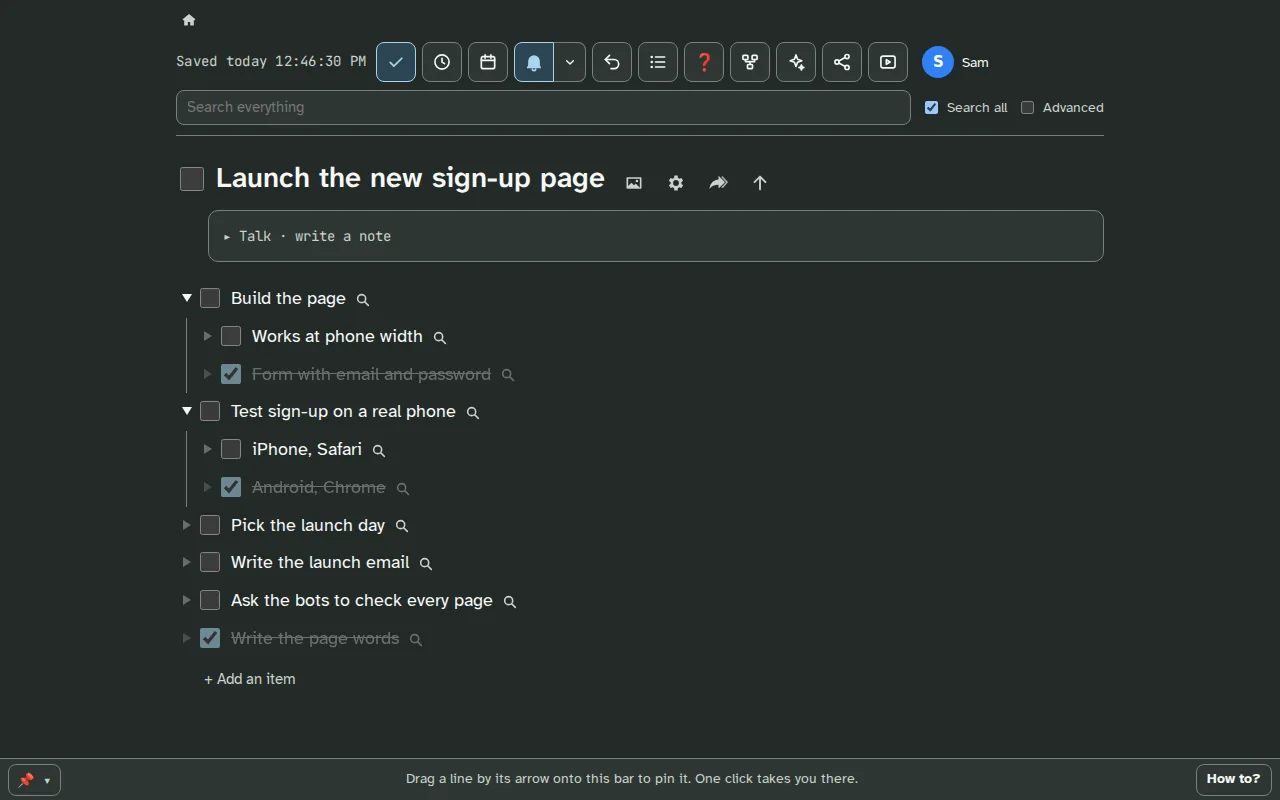Click the magnifier next to iPhone, Safari
This screenshot has height=800, width=1280.
(x=379, y=450)
